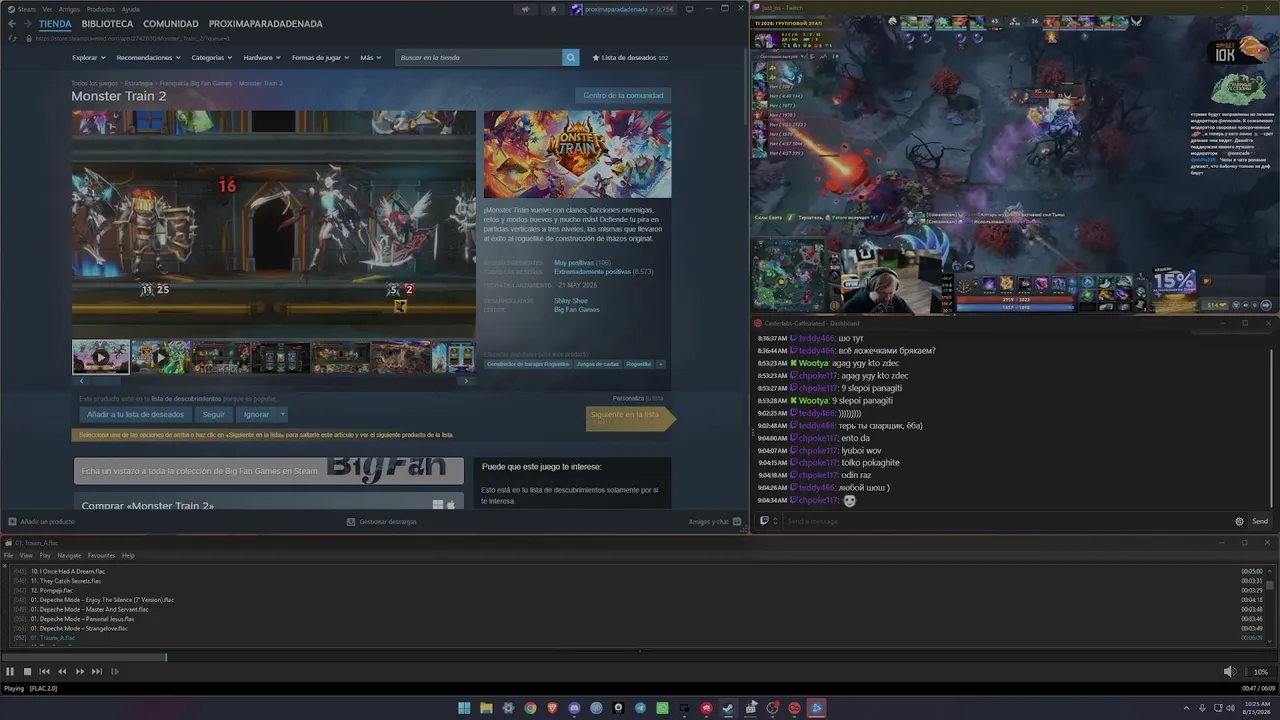Image resolution: width=1280 pixels, height=720 pixels.
Task: Open Centro de la comunidad
Action: tap(623, 95)
